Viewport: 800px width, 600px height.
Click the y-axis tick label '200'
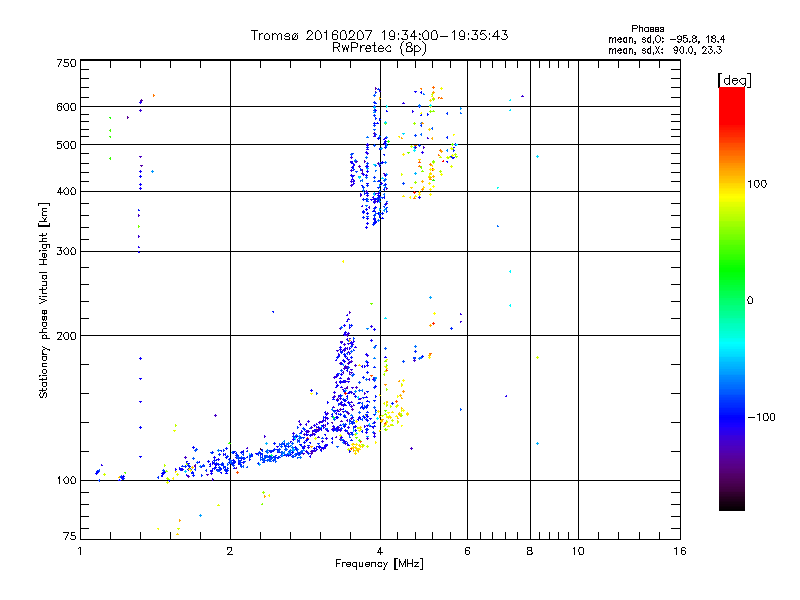(67, 336)
